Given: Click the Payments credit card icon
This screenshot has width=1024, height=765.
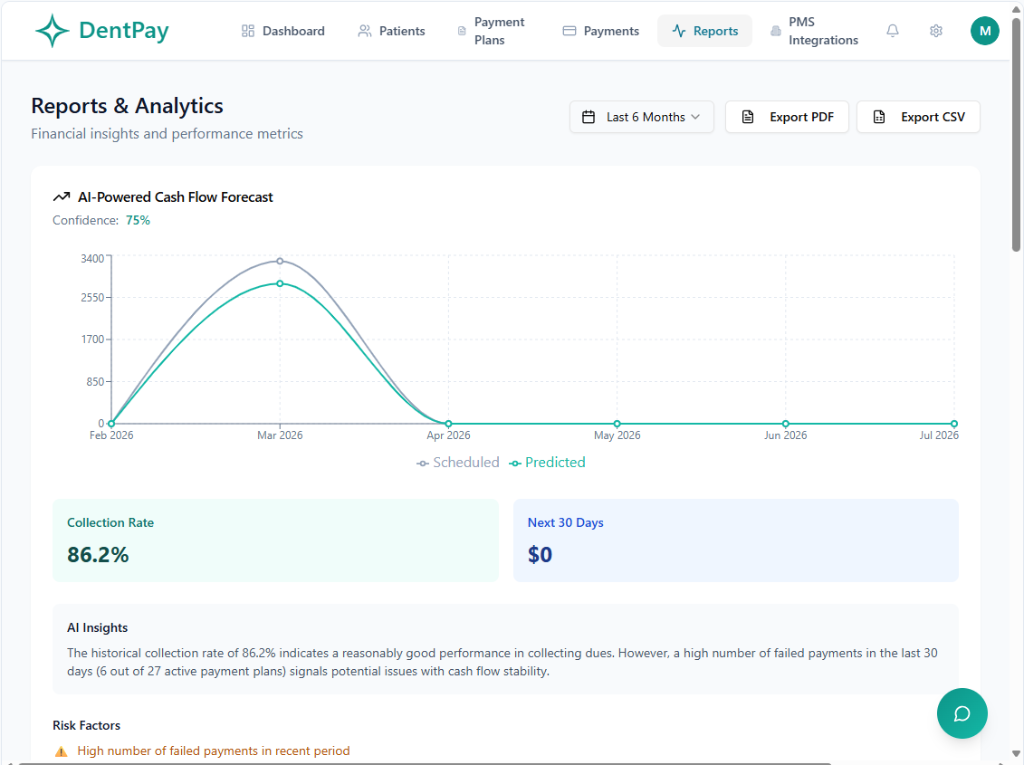Looking at the screenshot, I should pos(569,31).
